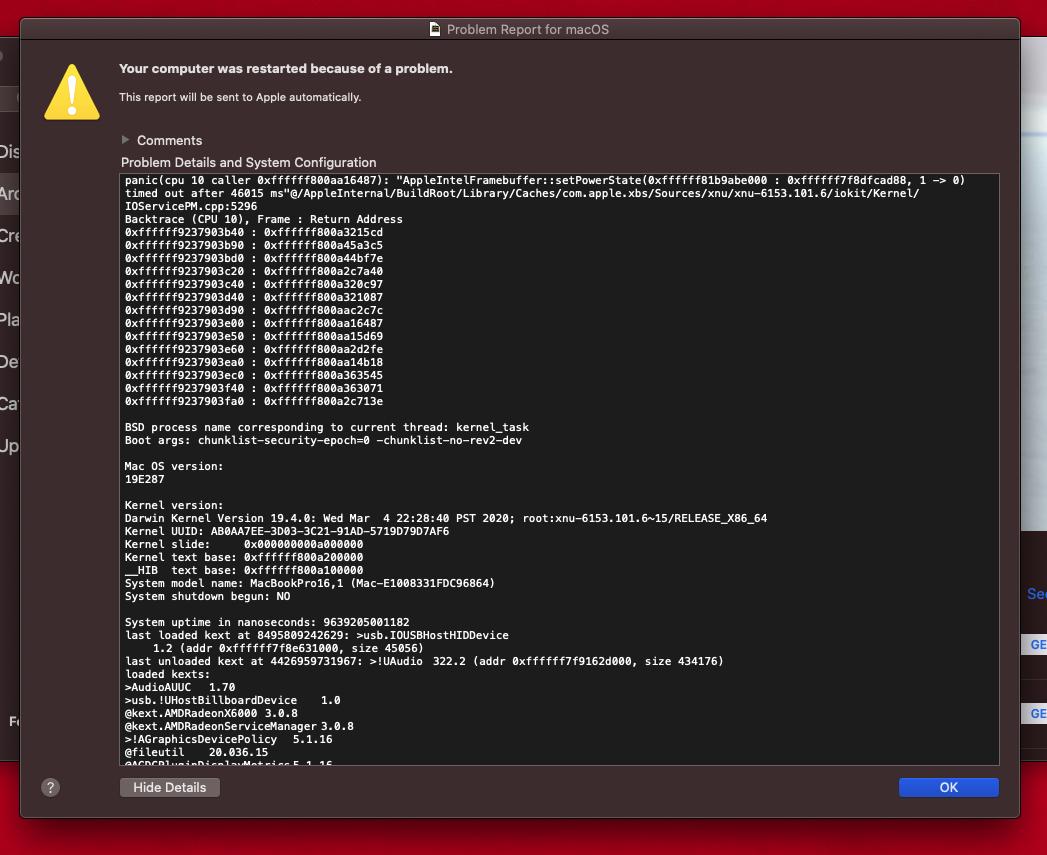Click the 'loaded kexts:' line
The image size is (1047, 855).
(167, 675)
